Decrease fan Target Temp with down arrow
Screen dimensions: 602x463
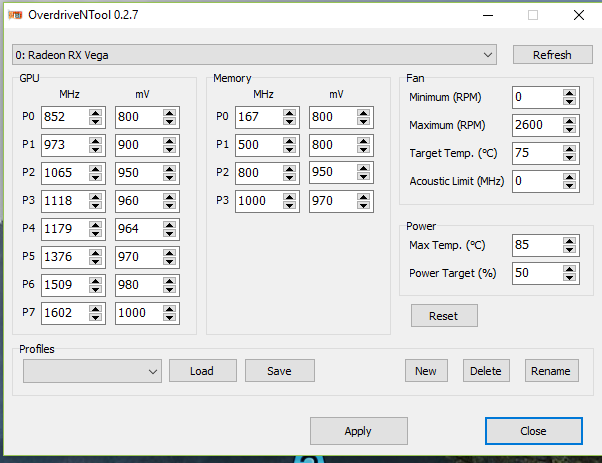[569, 157]
